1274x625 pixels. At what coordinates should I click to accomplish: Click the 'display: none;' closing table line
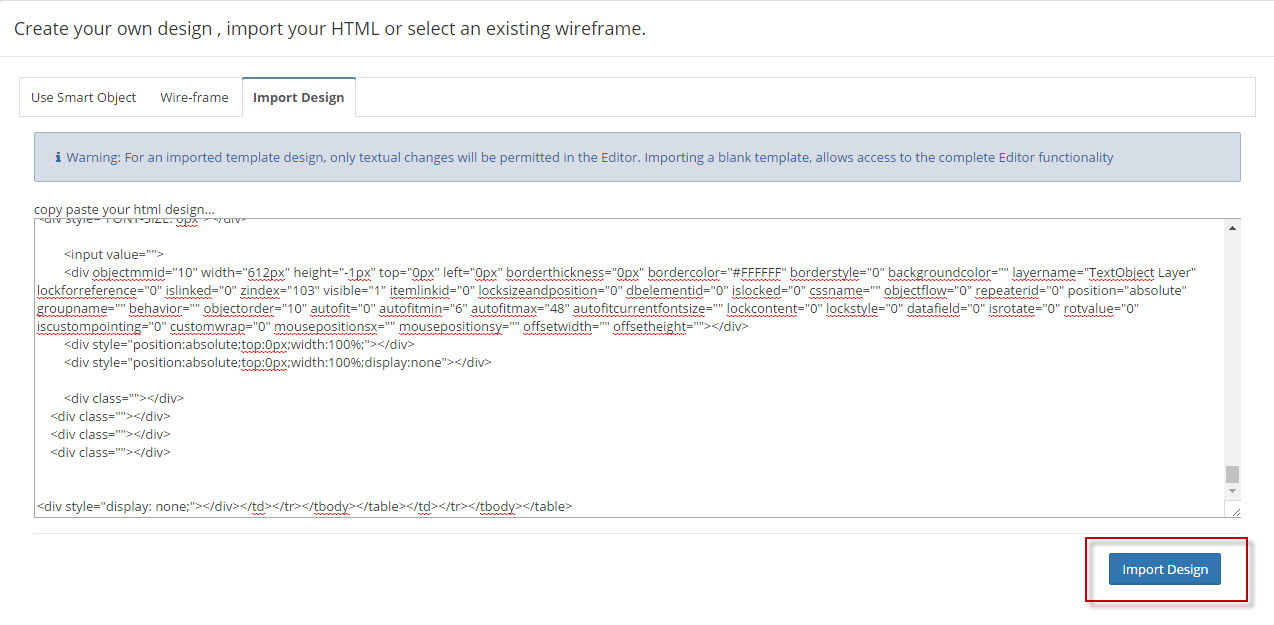tap(304, 506)
